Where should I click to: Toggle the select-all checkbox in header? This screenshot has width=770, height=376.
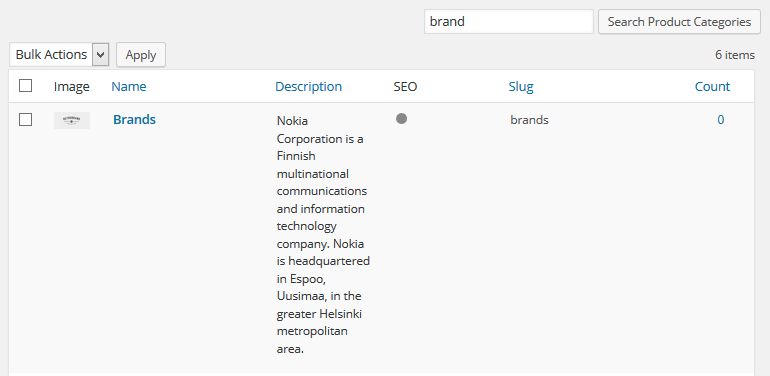pyautogui.click(x=26, y=85)
